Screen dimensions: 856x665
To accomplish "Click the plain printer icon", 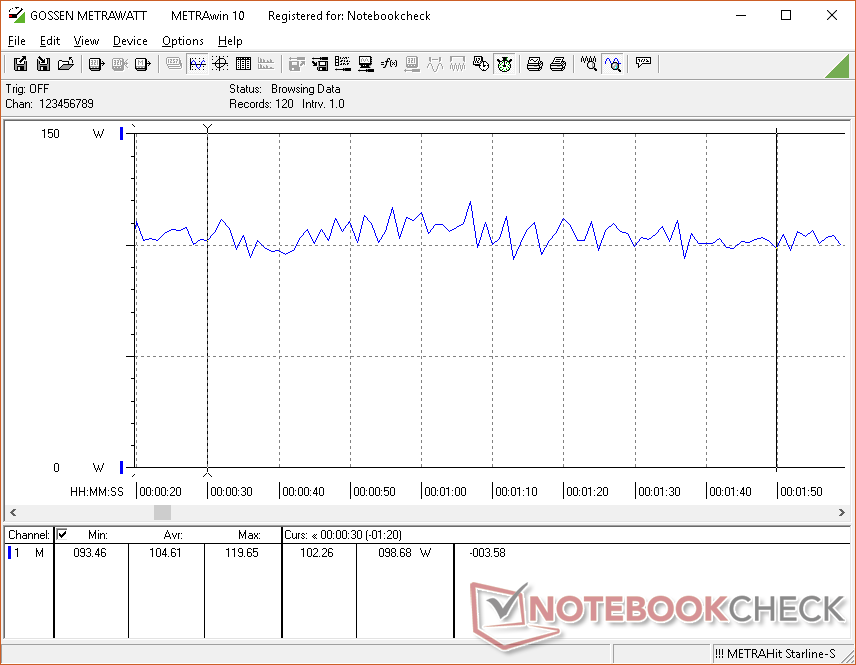I will coord(557,64).
